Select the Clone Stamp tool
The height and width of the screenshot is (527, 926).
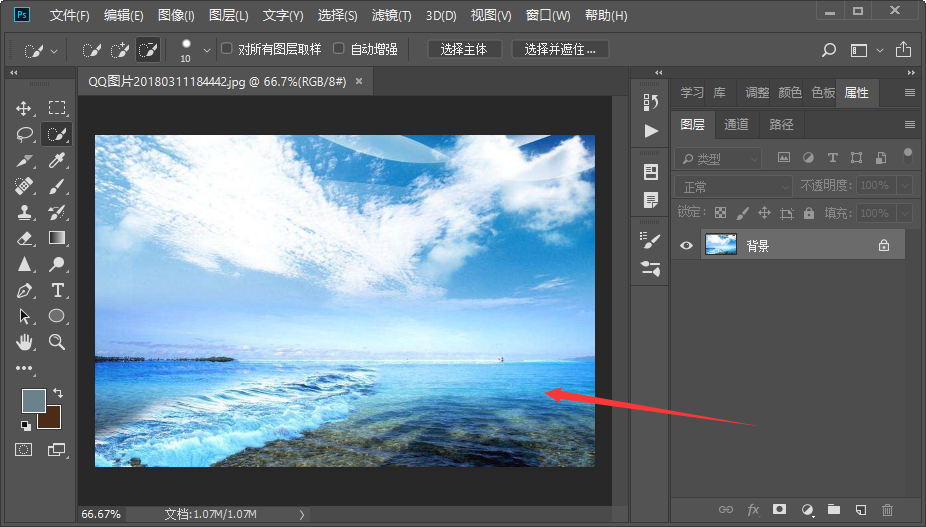point(24,212)
